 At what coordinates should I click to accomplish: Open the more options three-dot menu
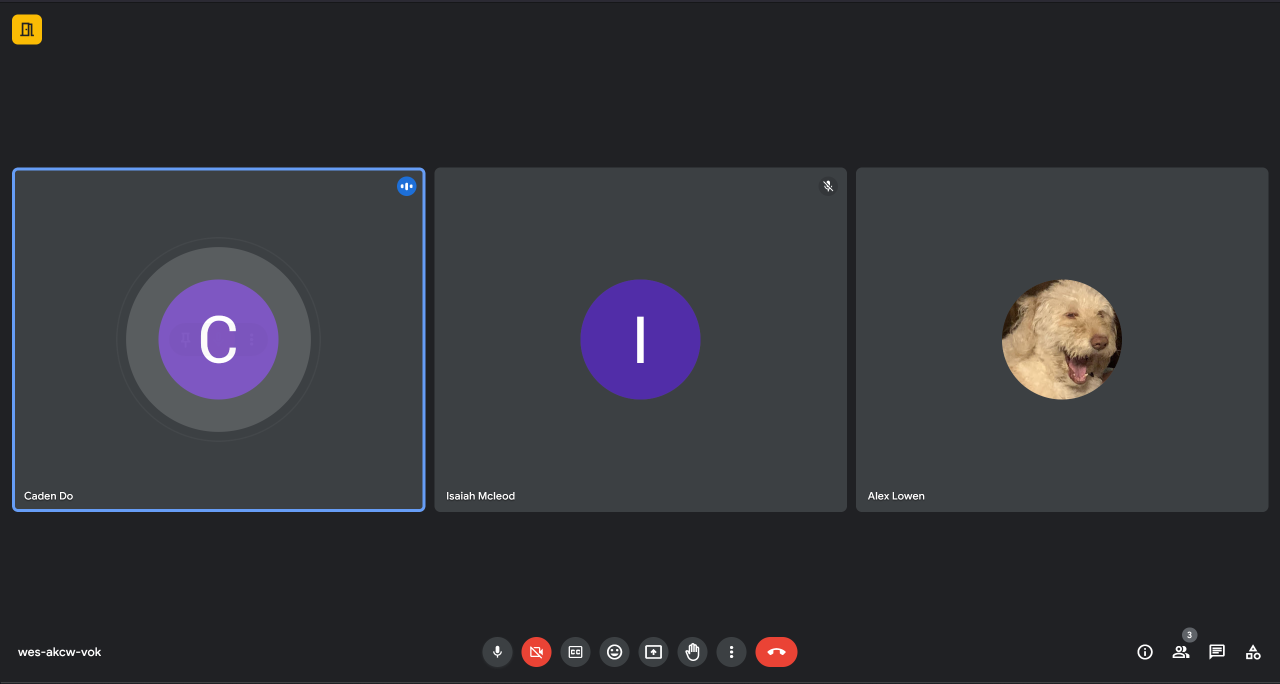tap(731, 652)
